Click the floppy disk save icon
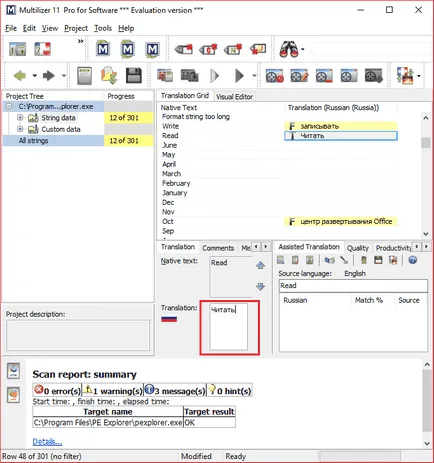434x463 pixels. (134, 76)
